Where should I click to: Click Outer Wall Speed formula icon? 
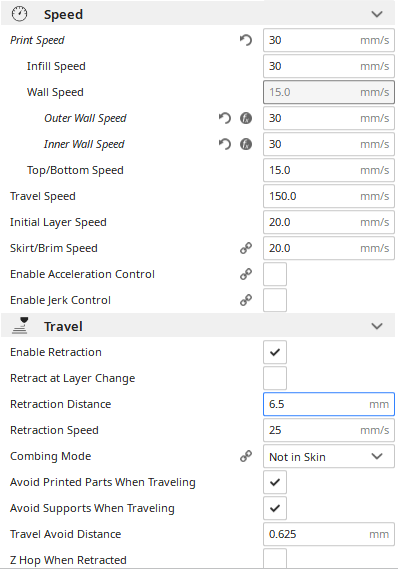click(246, 118)
